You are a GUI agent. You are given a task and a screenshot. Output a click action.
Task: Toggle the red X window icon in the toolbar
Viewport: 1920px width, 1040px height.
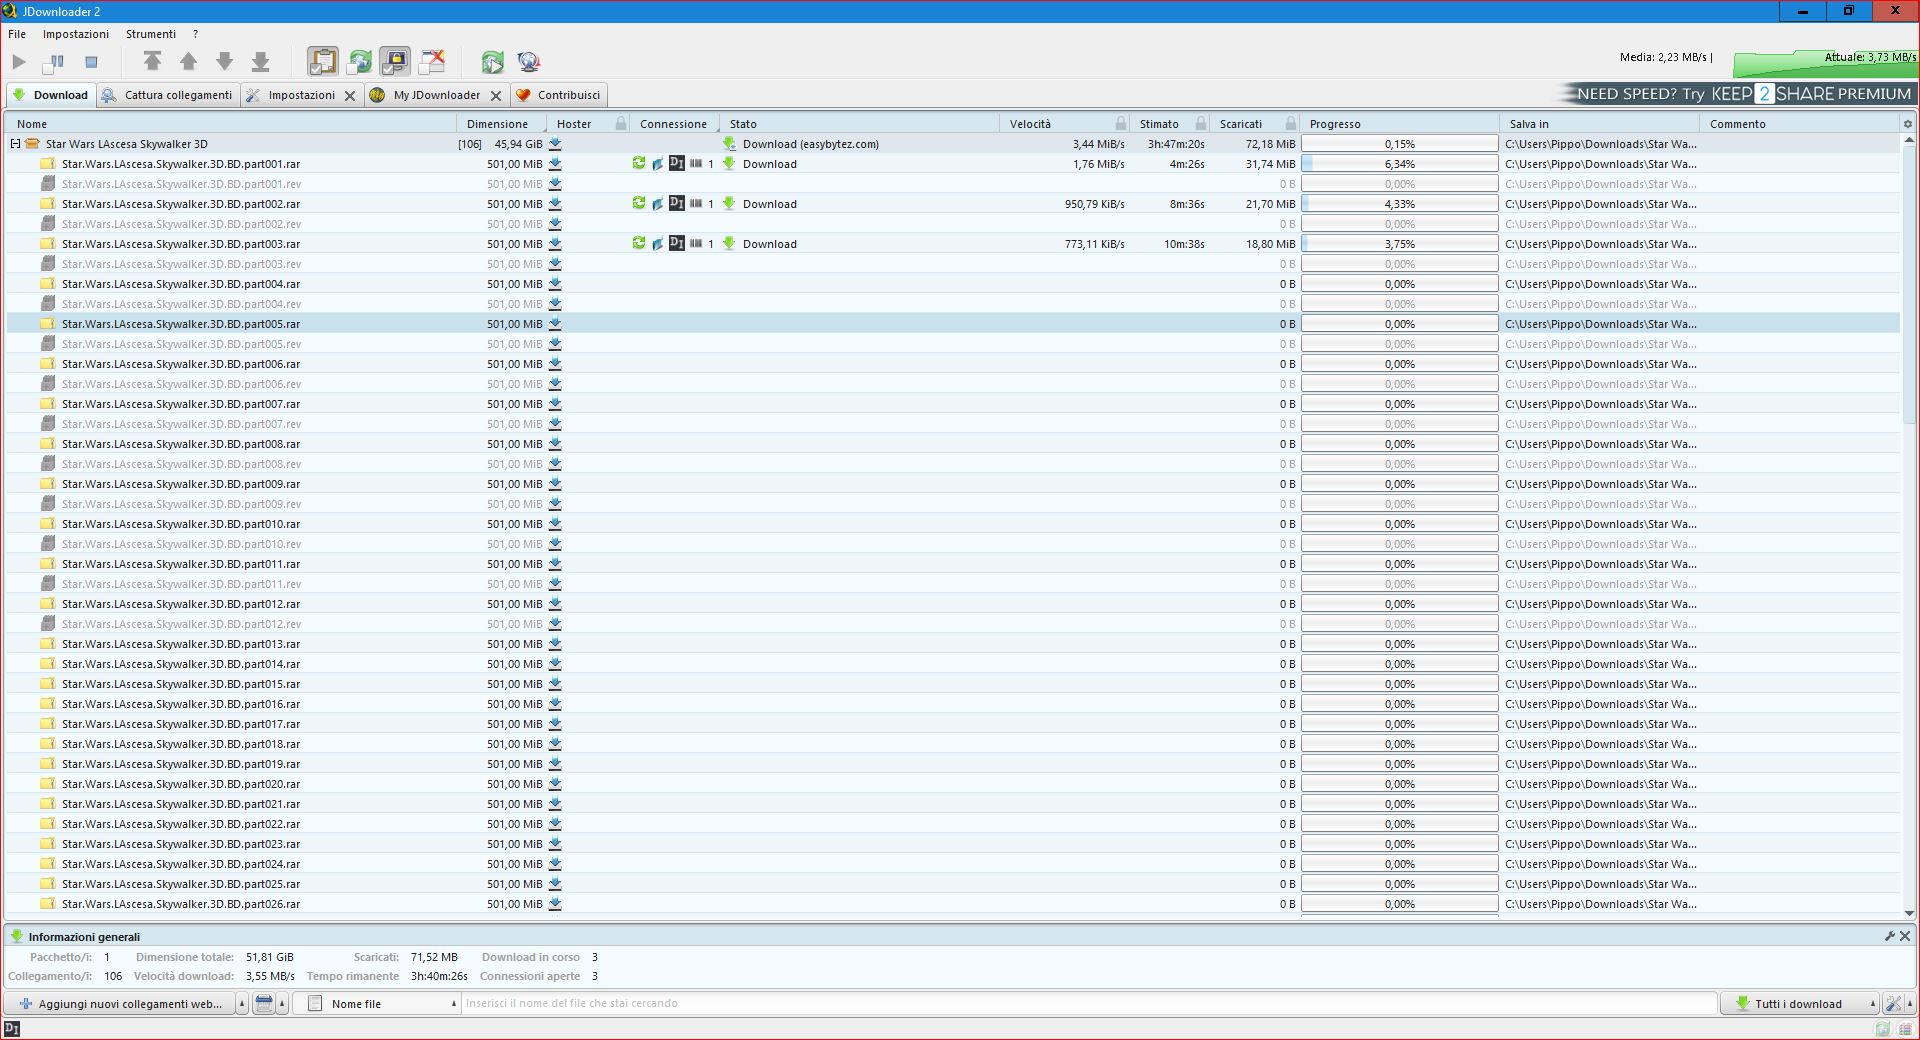tap(432, 62)
